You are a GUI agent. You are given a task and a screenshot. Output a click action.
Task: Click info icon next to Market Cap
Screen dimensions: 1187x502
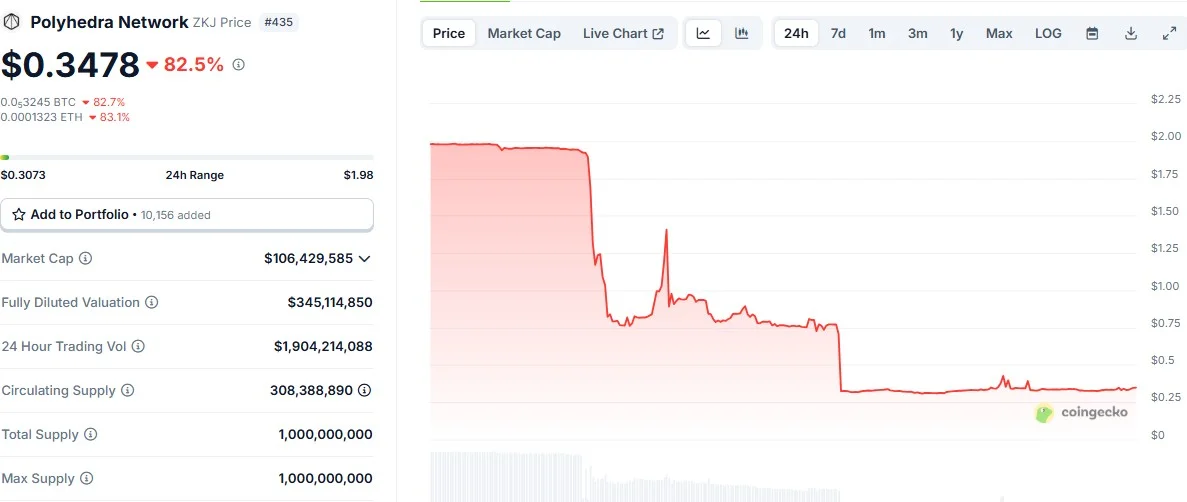click(x=86, y=258)
